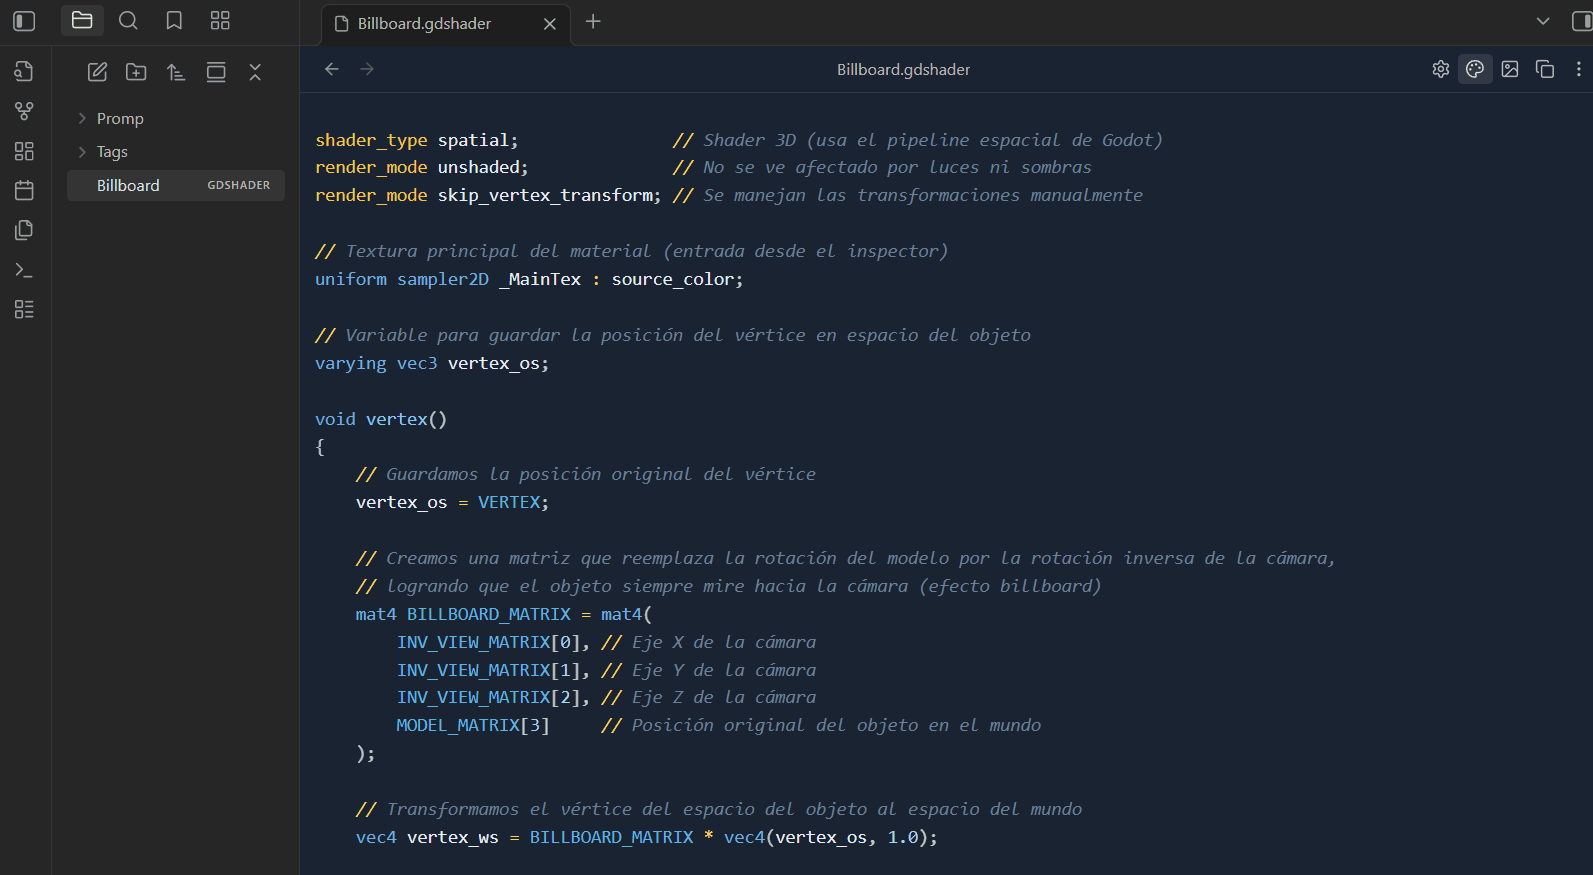The height and width of the screenshot is (875, 1593).
Task: Toggle the right sidebar
Action: [1581, 21]
